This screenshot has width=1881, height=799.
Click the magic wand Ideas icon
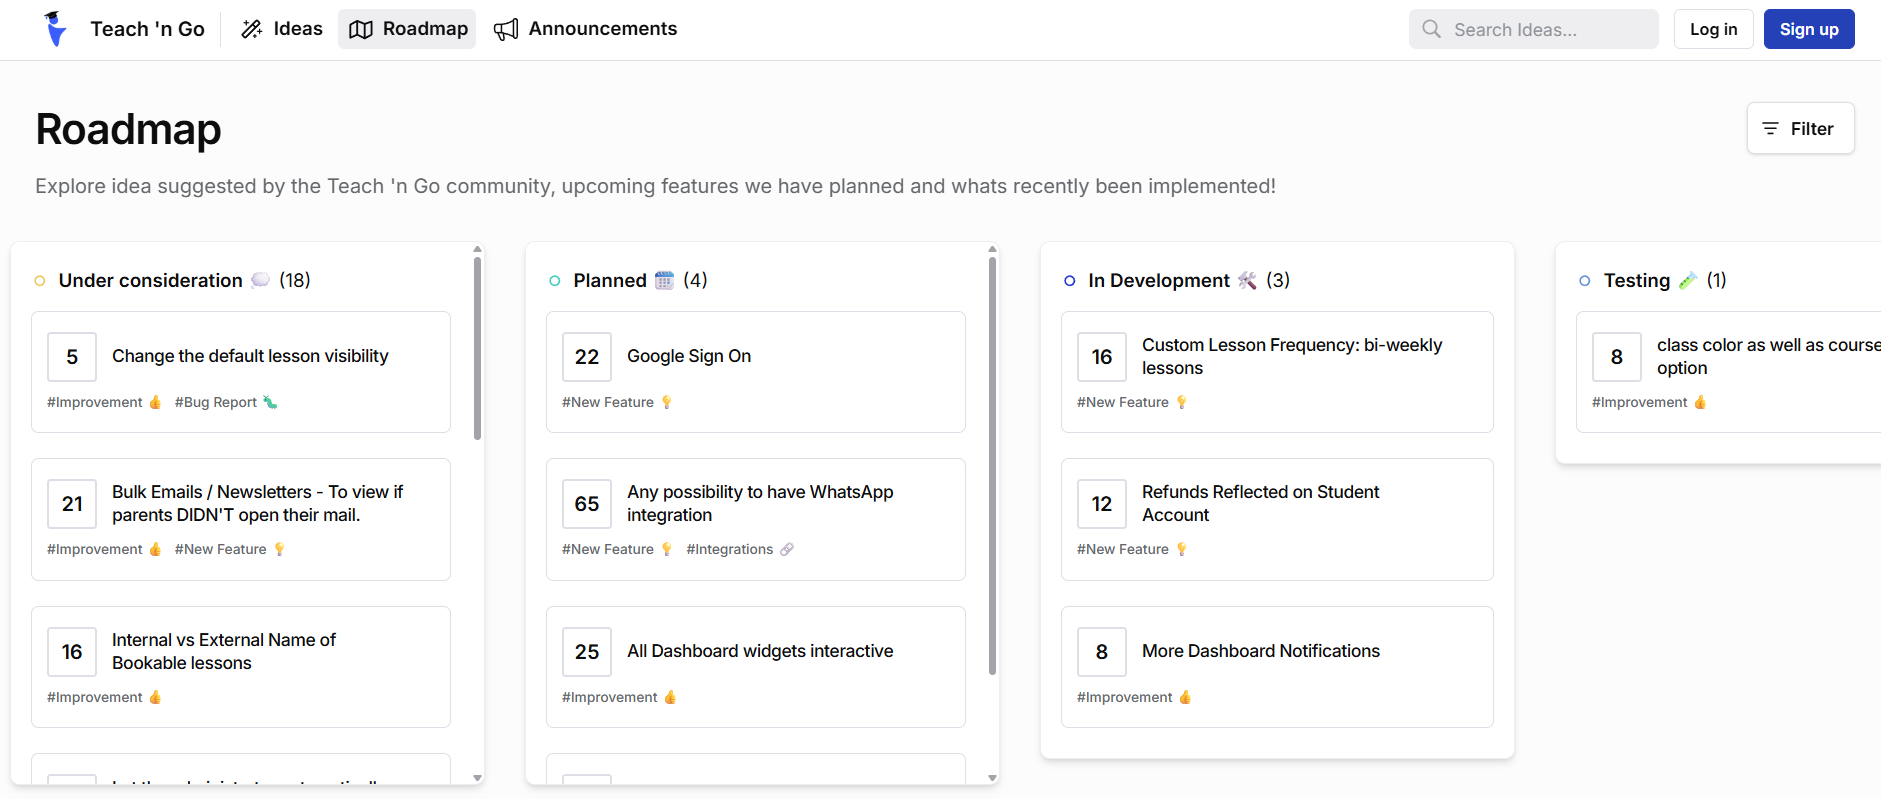tap(252, 29)
